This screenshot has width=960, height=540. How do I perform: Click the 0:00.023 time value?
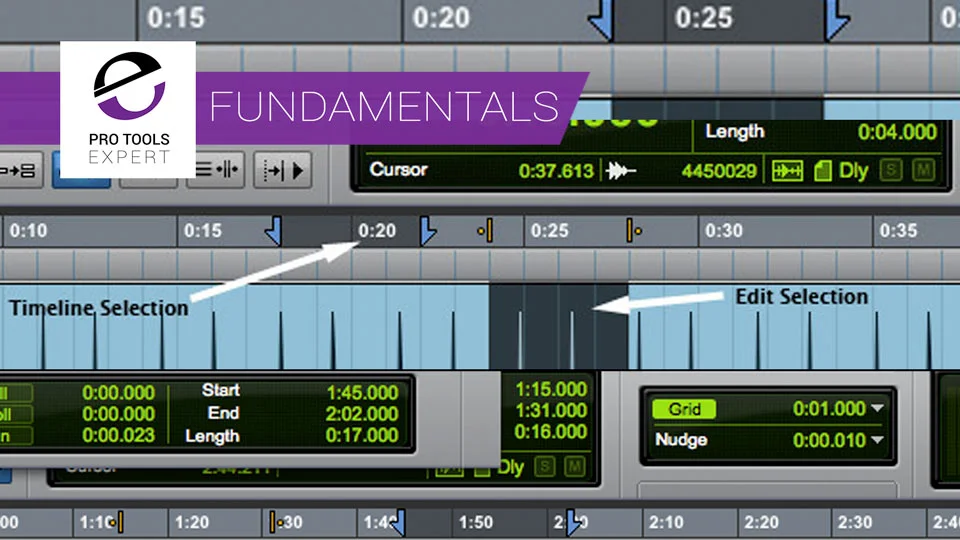point(118,435)
